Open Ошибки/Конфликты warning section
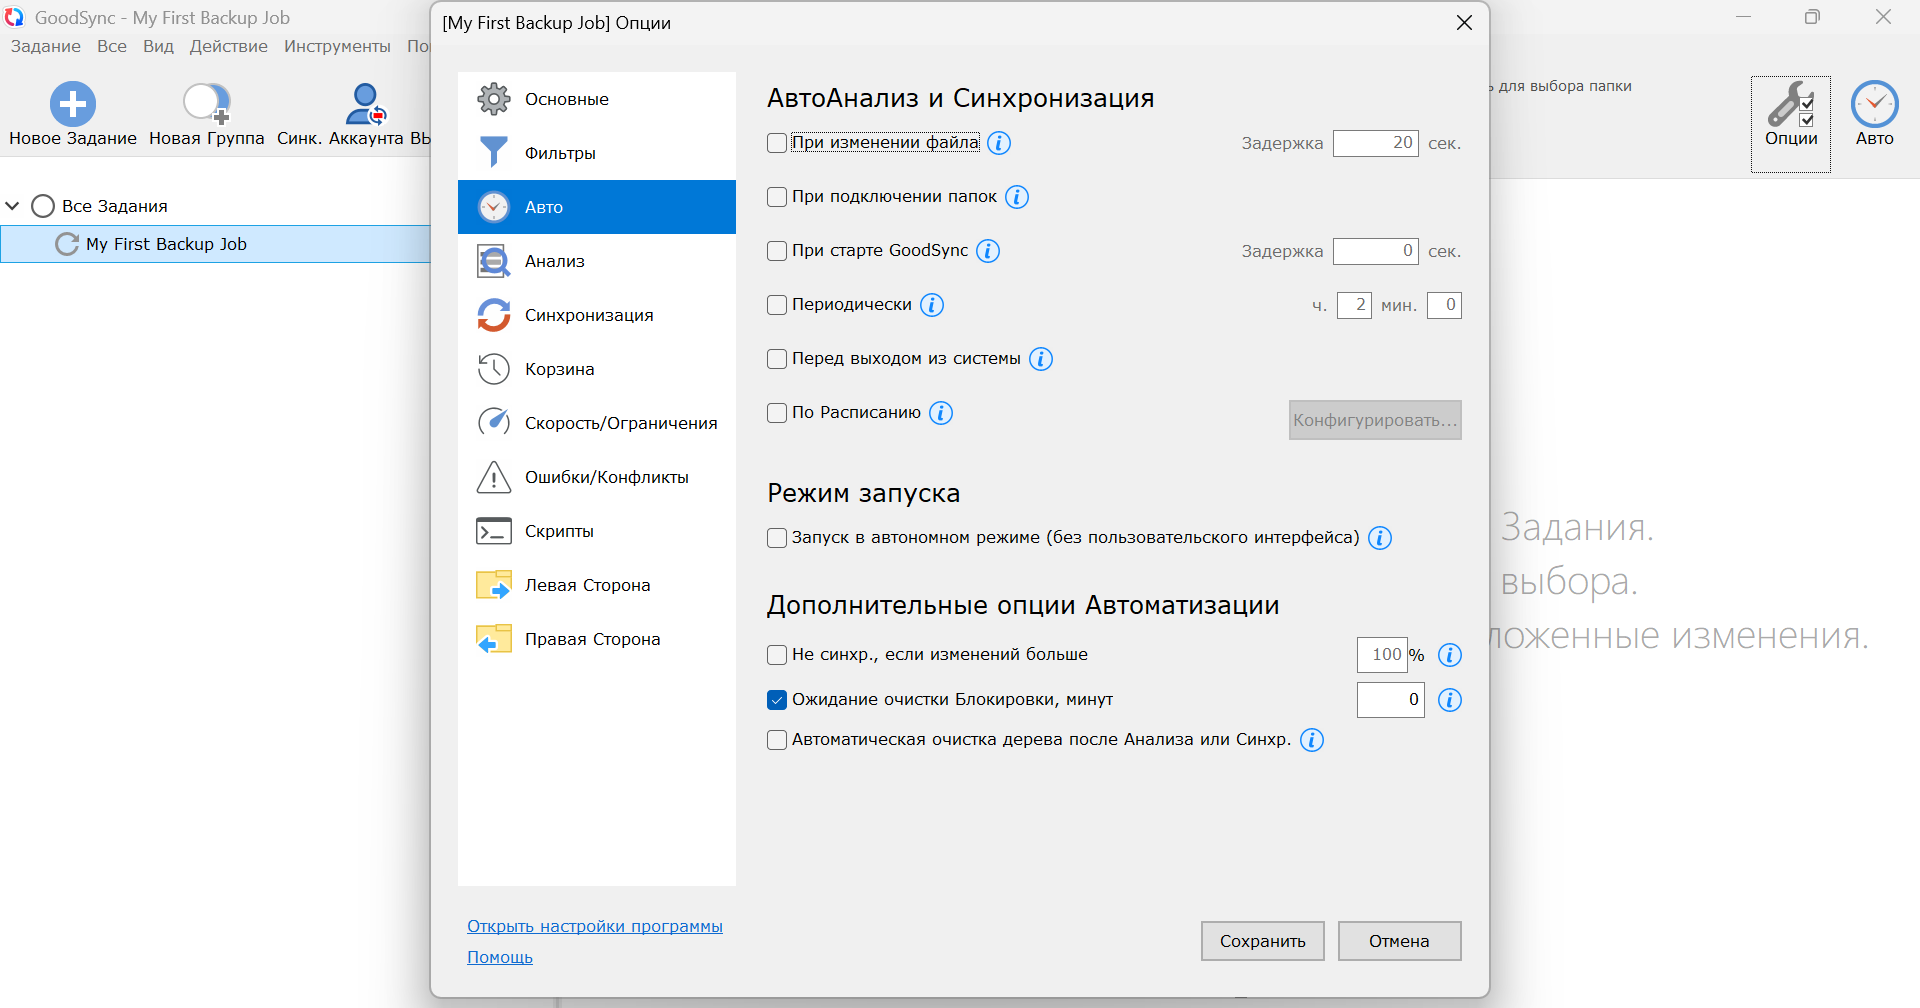 click(494, 477)
